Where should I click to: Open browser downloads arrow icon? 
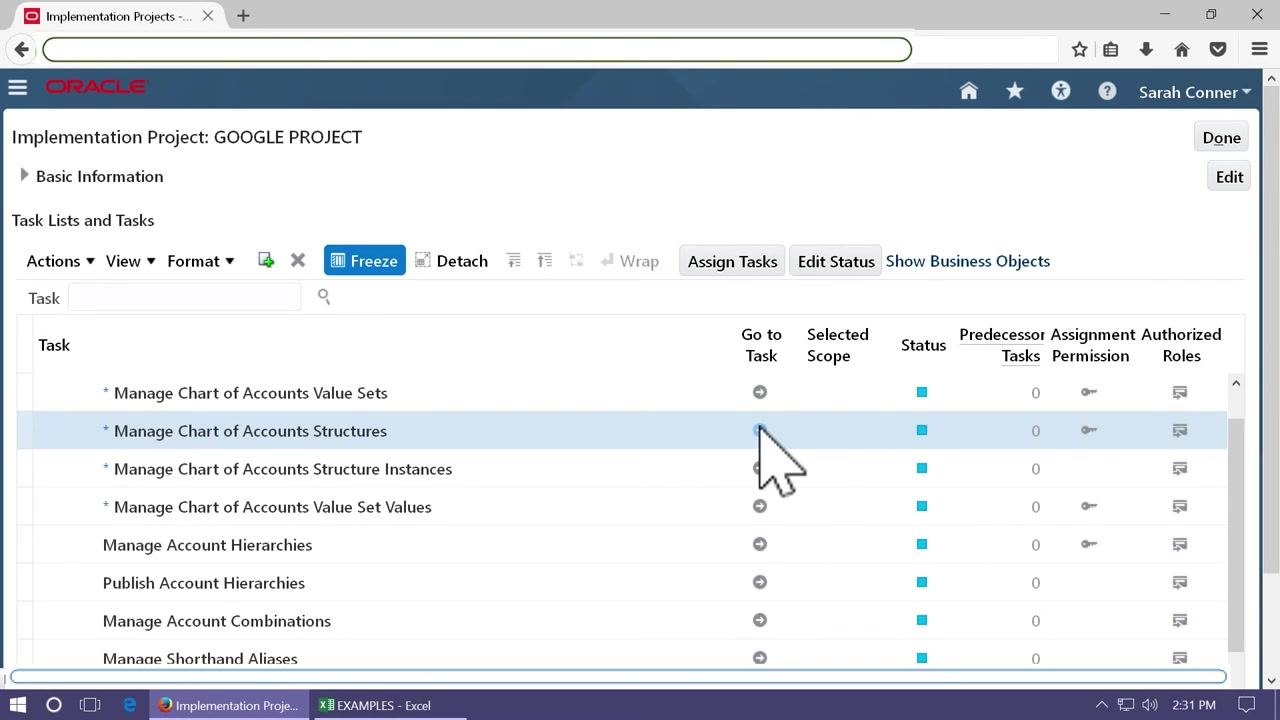pyautogui.click(x=1146, y=49)
